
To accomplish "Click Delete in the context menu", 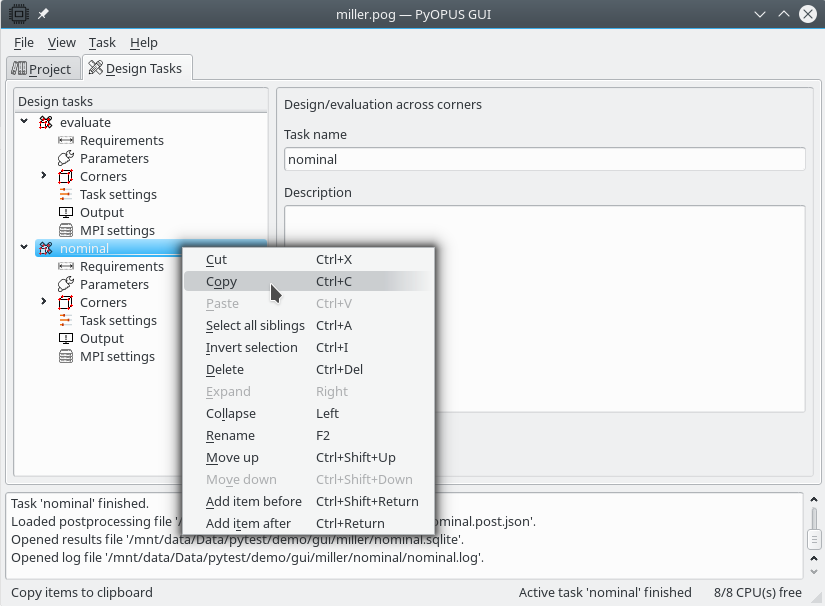I will pyautogui.click(x=224, y=370).
